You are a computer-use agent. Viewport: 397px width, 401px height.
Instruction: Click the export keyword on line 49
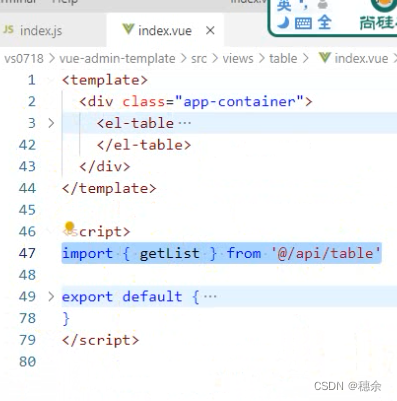tap(88, 297)
